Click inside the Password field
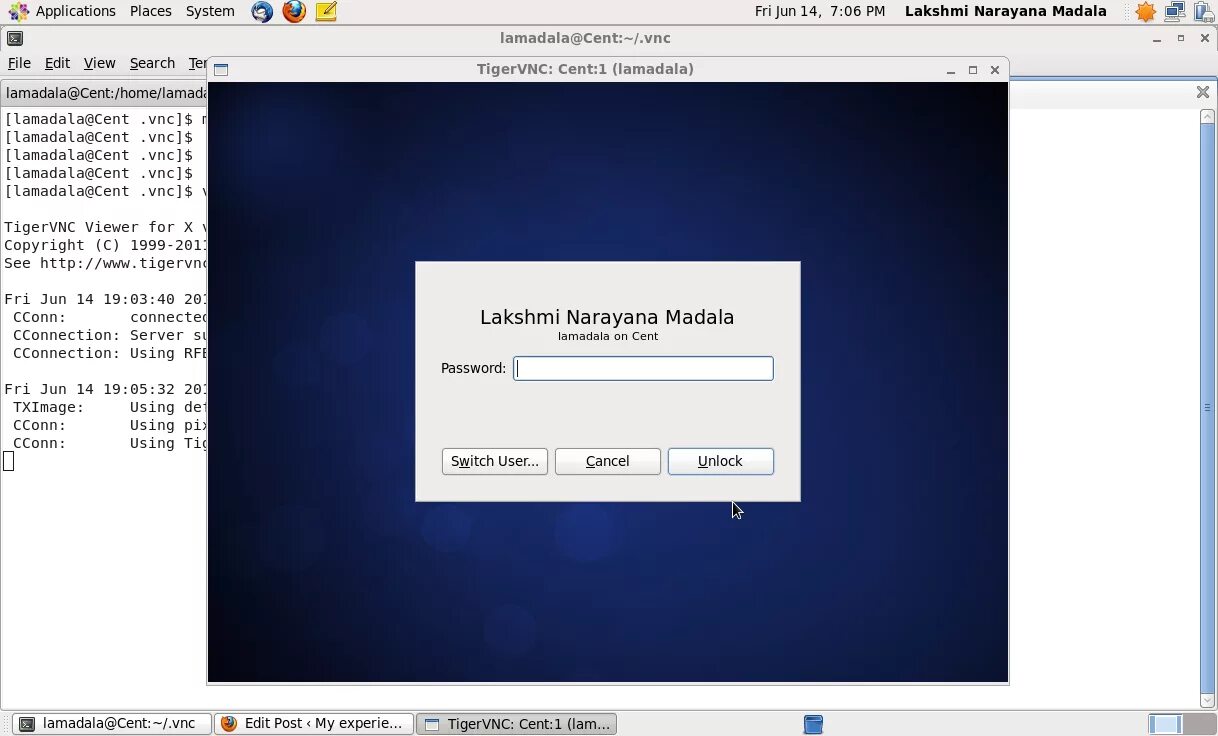The height and width of the screenshot is (736, 1218). click(x=643, y=368)
